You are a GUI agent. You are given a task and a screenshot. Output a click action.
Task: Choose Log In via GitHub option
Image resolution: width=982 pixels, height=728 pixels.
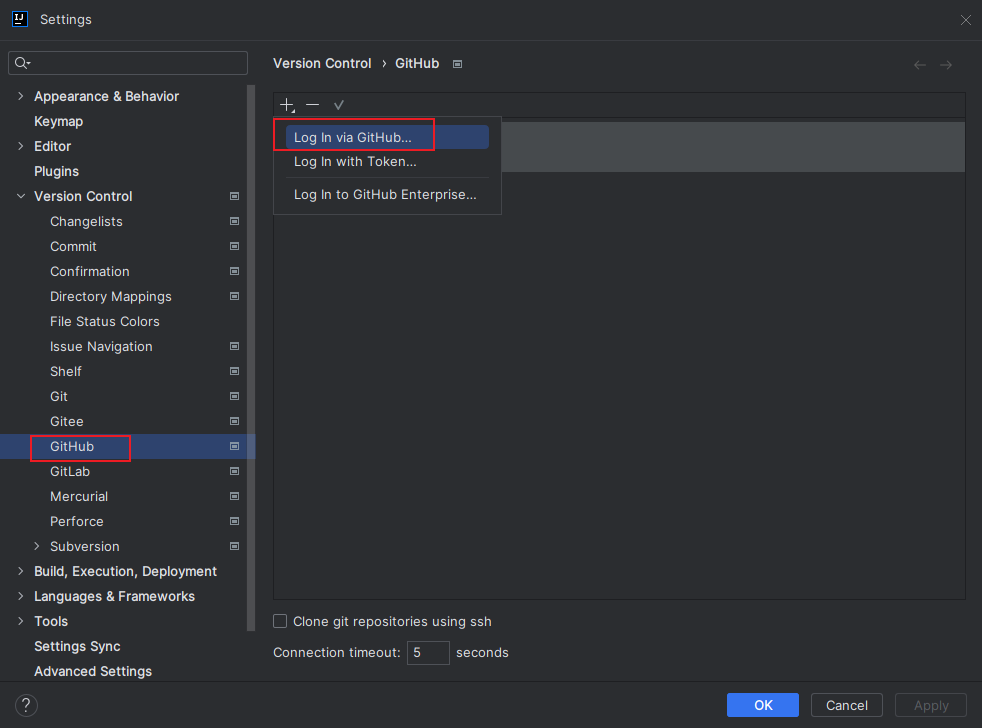click(387, 137)
